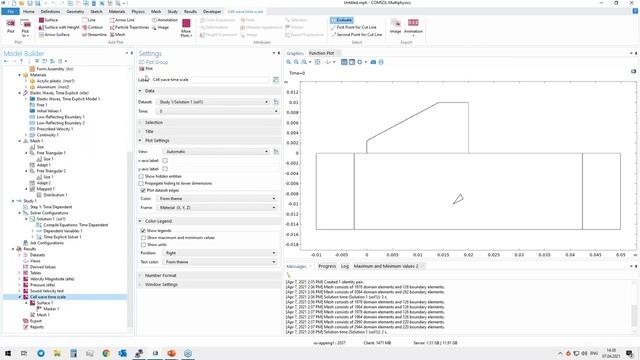This screenshot has height=360, width=640.
Task: Click the Windows Start button
Action: (x=8, y=353)
